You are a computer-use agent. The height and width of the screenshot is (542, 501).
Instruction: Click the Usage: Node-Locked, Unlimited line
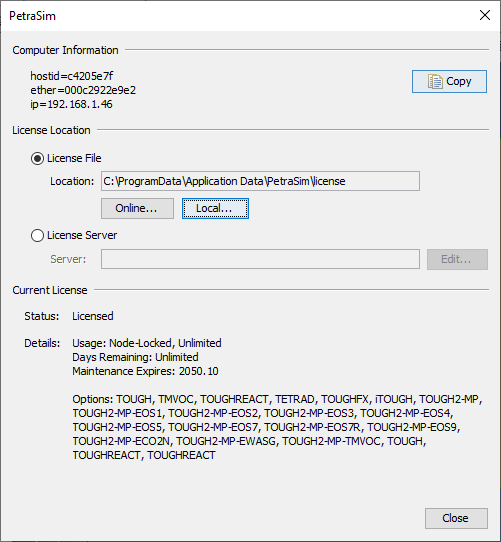point(147,343)
